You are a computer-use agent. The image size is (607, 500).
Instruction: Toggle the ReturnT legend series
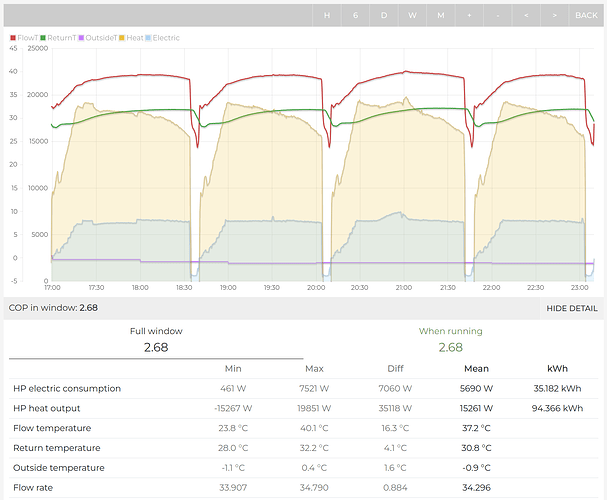[x=63, y=37]
